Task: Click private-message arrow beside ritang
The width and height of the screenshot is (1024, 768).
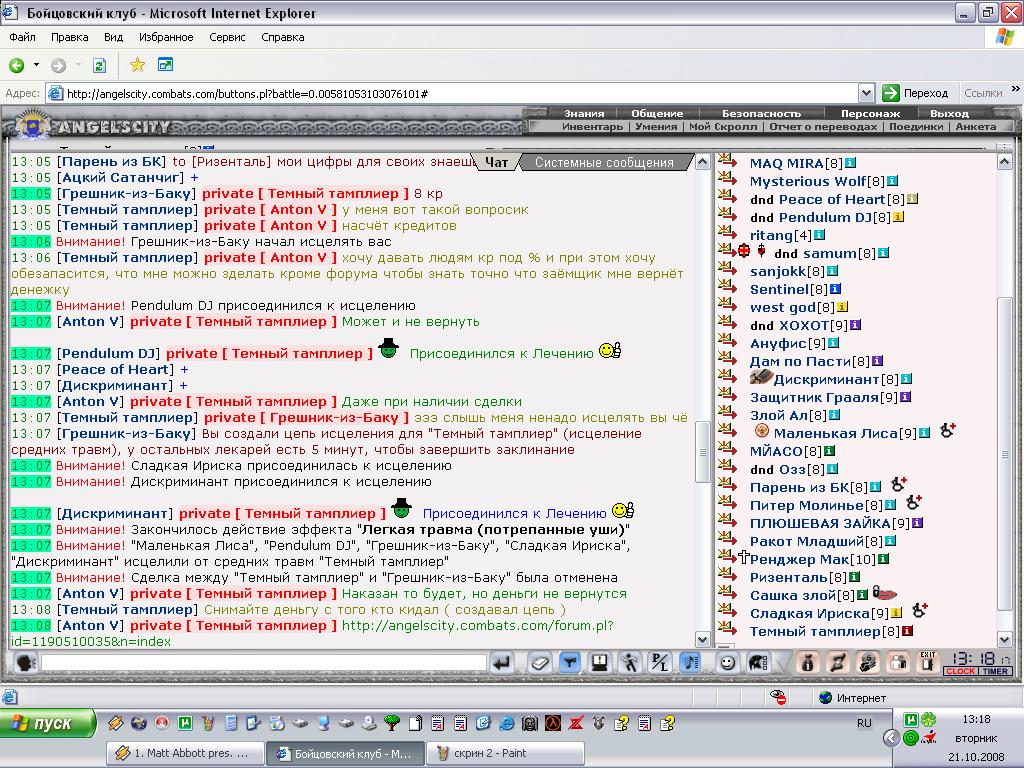Action: pos(727,231)
